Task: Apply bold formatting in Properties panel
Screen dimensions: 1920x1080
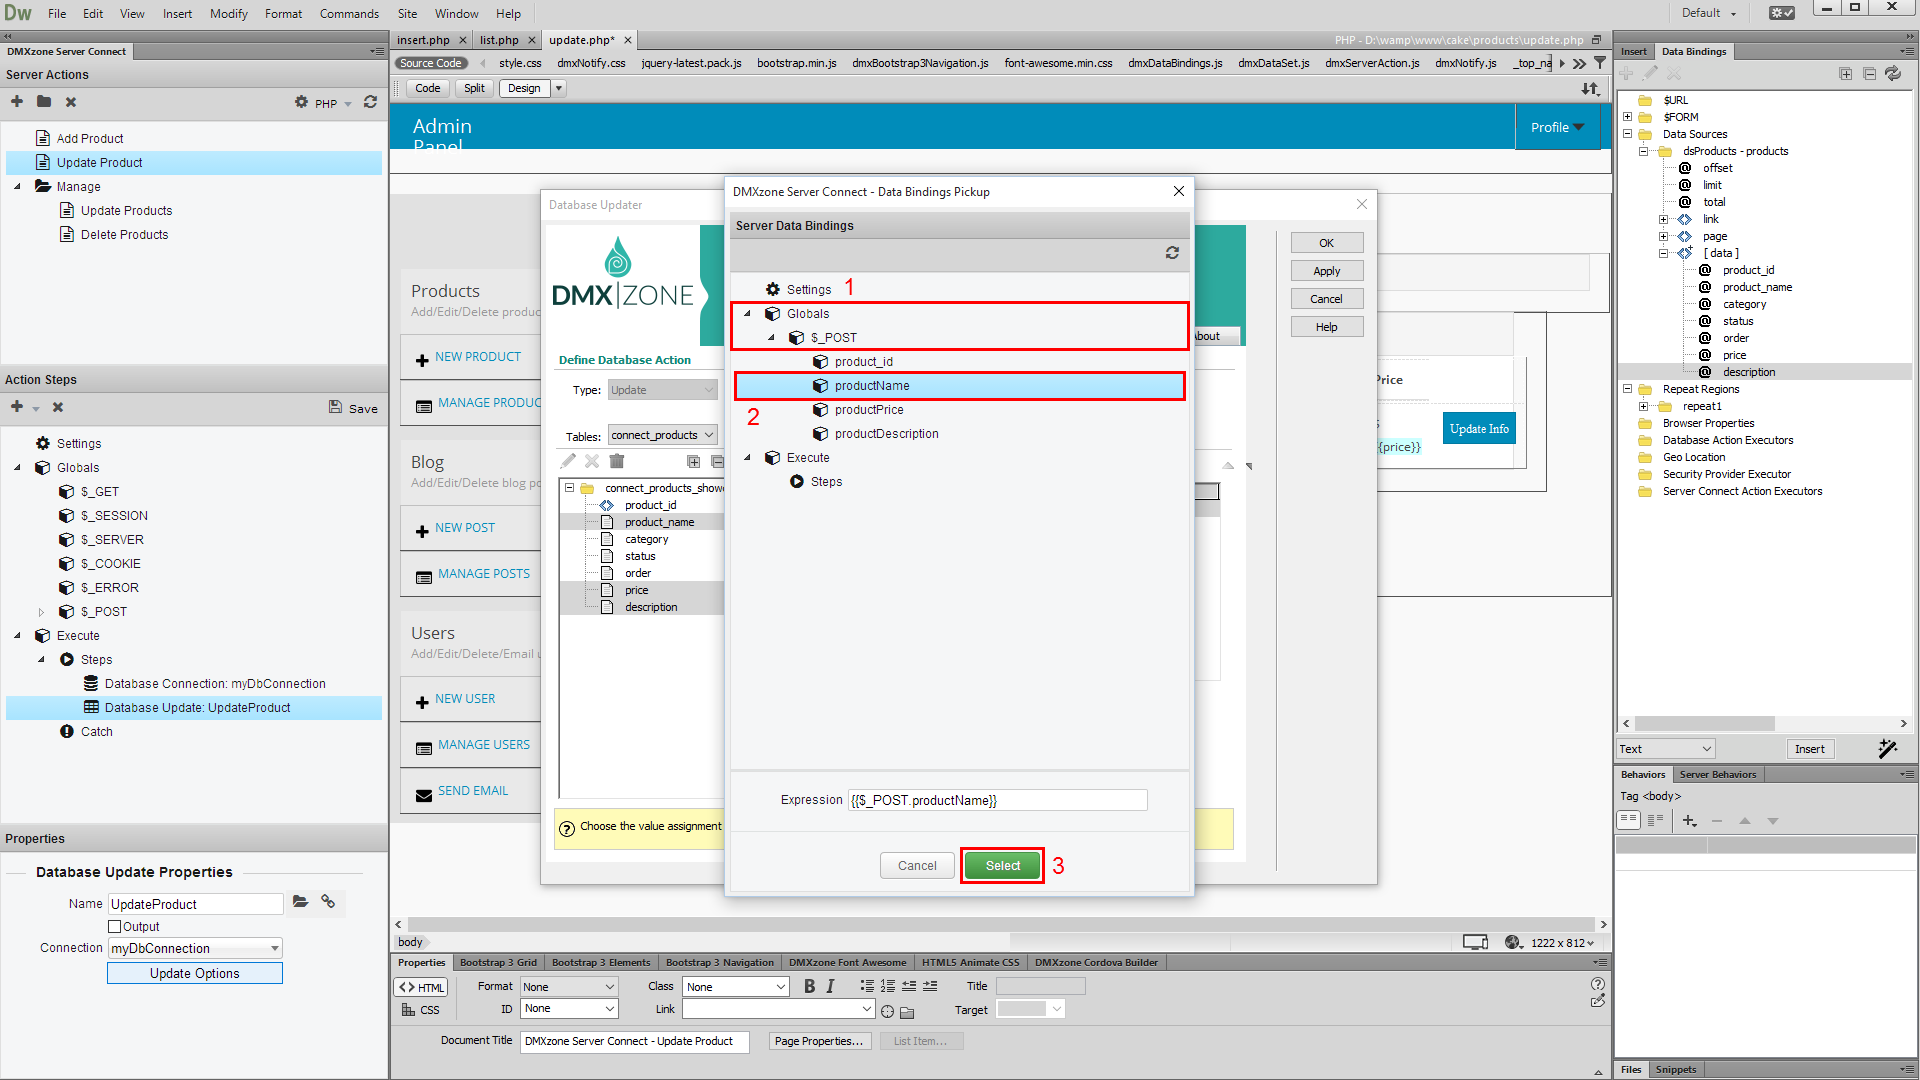Action: coord(809,987)
